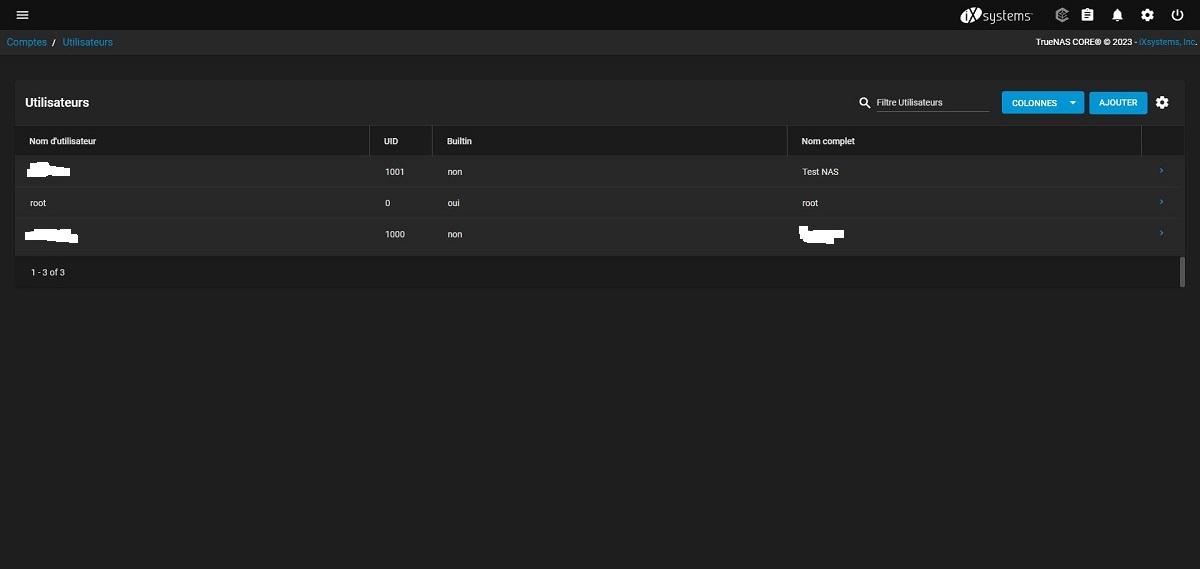Sort by Nom d'utilisateur column header
Image resolution: width=1200 pixels, height=569 pixels.
62,141
